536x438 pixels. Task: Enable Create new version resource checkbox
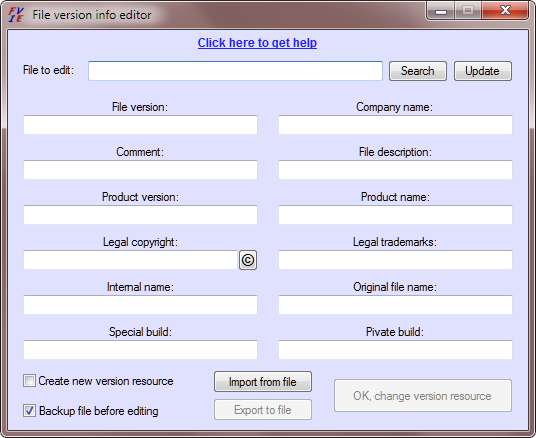29,381
